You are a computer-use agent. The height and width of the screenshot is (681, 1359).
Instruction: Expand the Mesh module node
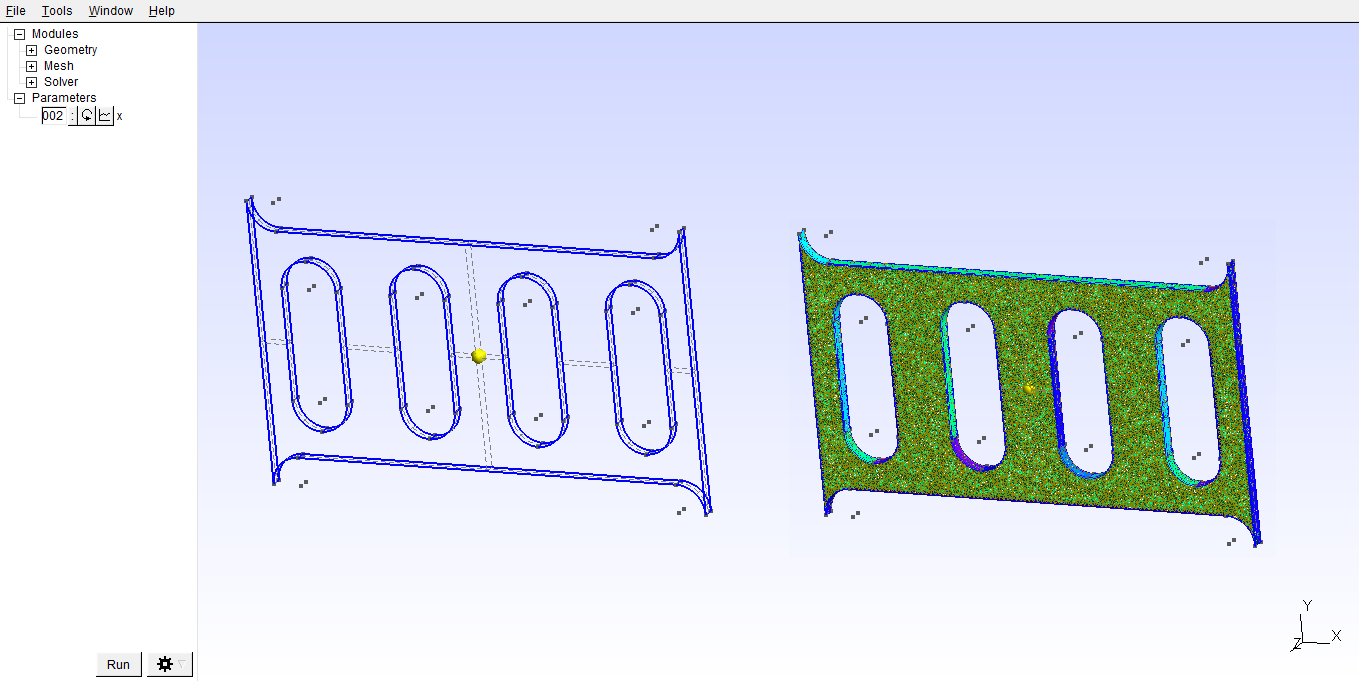pyautogui.click(x=32, y=66)
